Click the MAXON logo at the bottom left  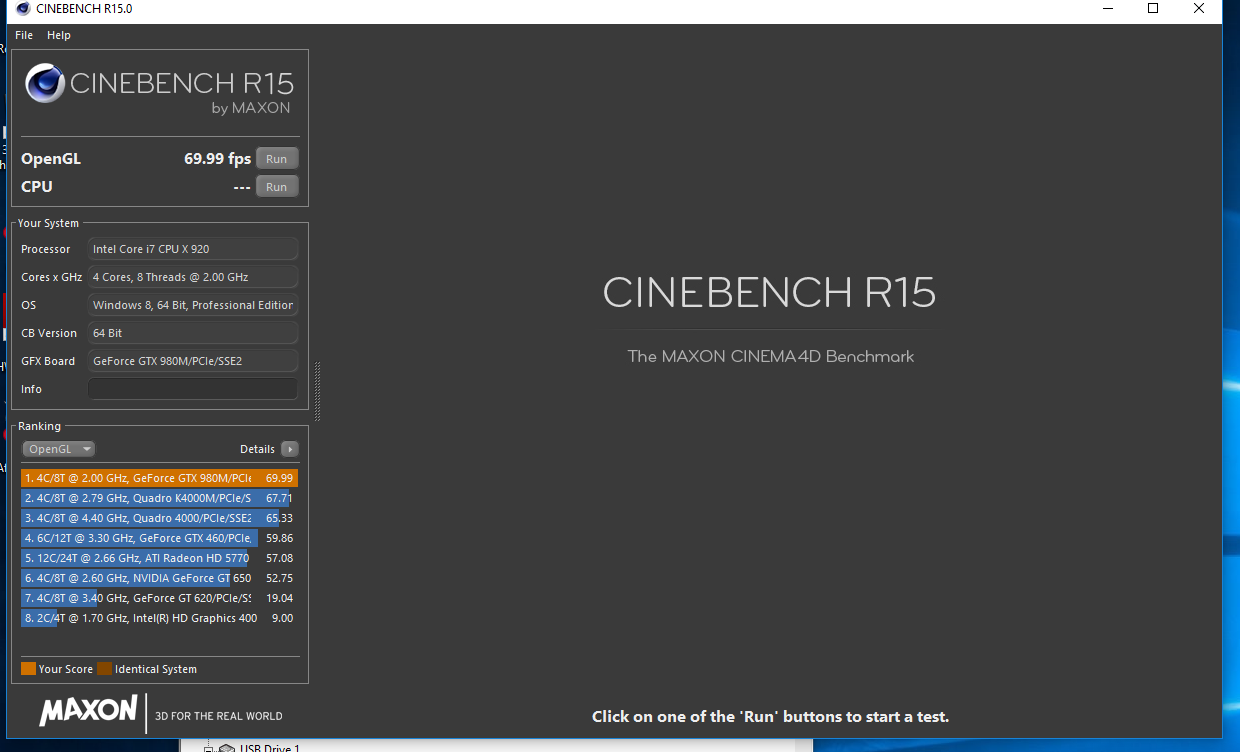pyautogui.click(x=88, y=711)
